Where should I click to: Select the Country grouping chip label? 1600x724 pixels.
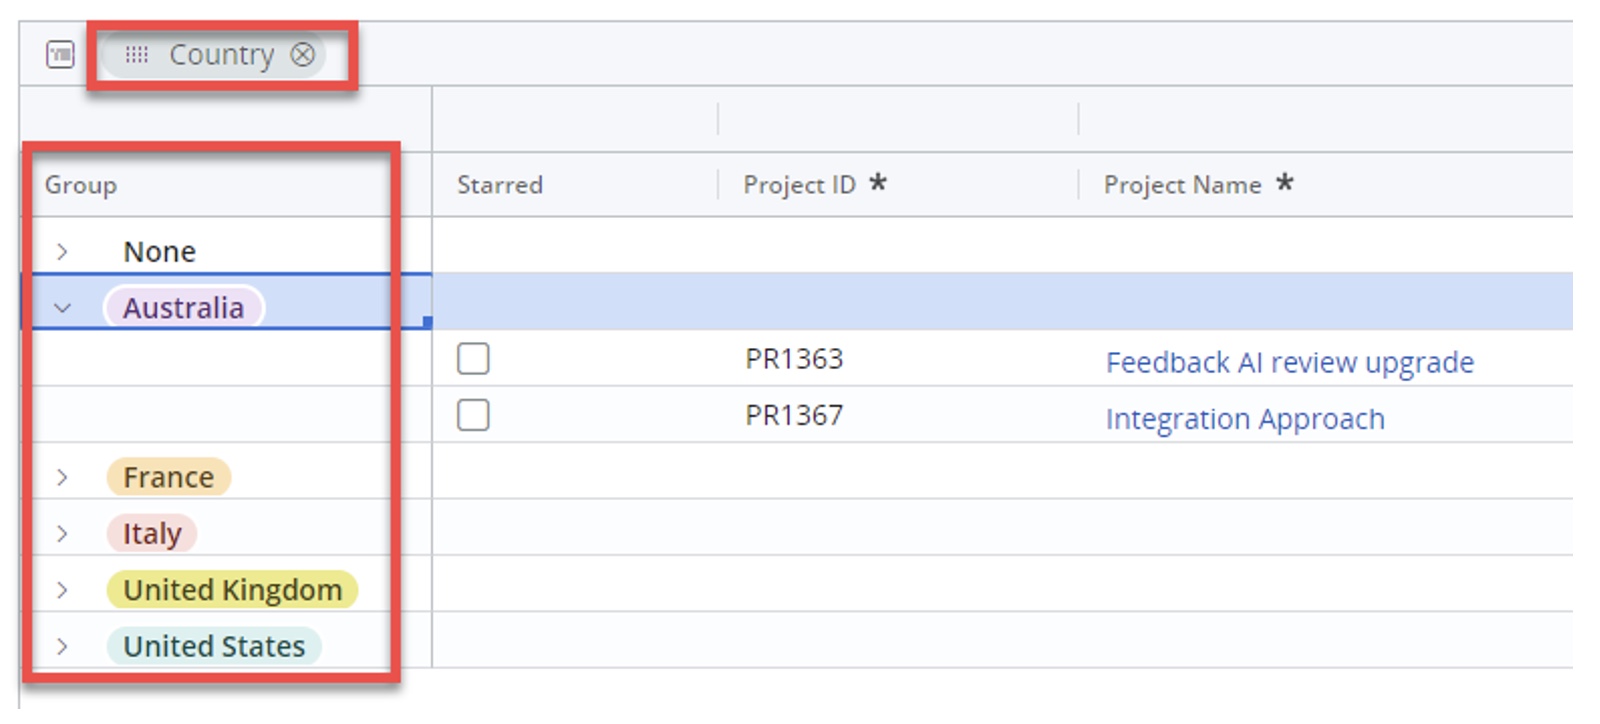[221, 54]
